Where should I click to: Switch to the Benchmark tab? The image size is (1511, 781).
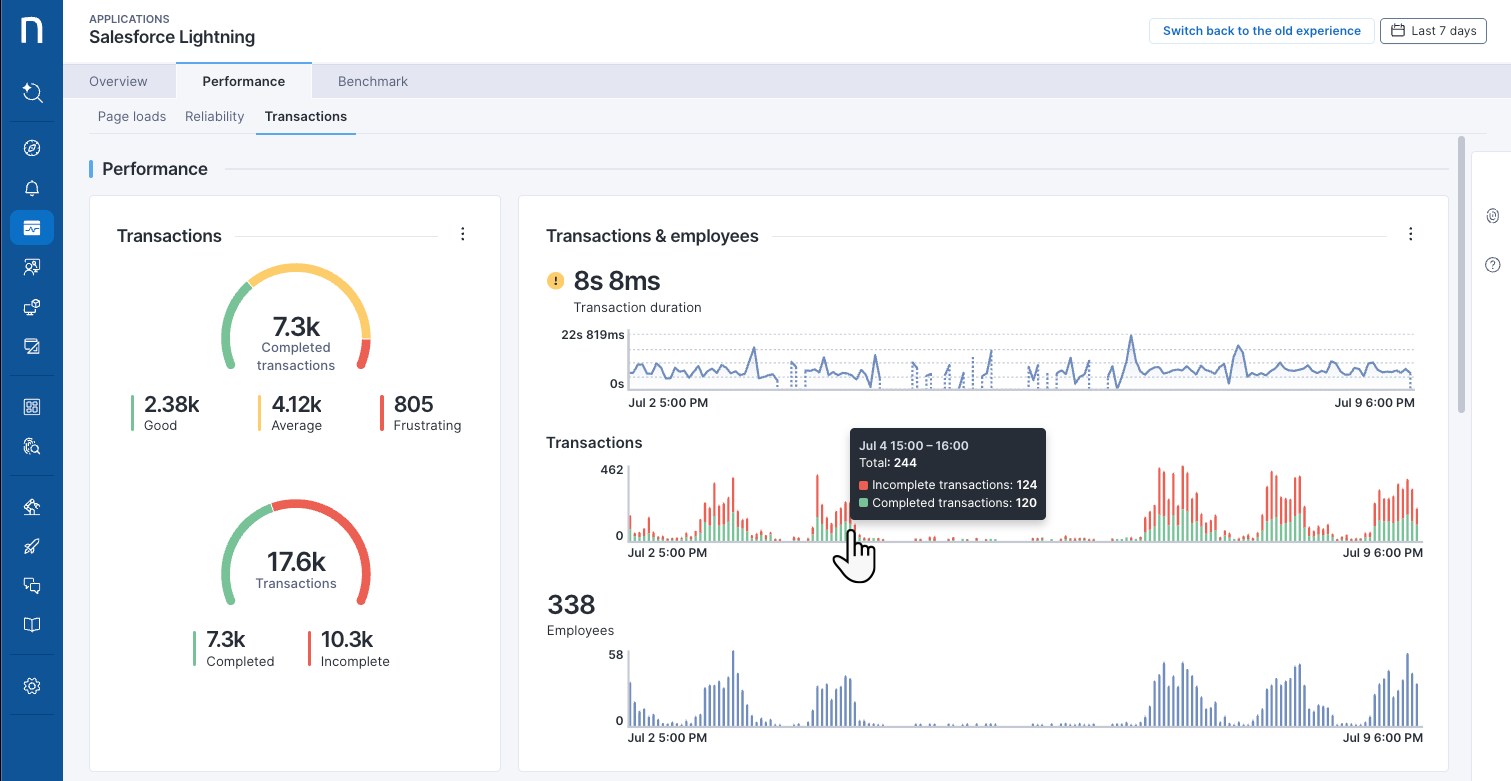coord(372,81)
